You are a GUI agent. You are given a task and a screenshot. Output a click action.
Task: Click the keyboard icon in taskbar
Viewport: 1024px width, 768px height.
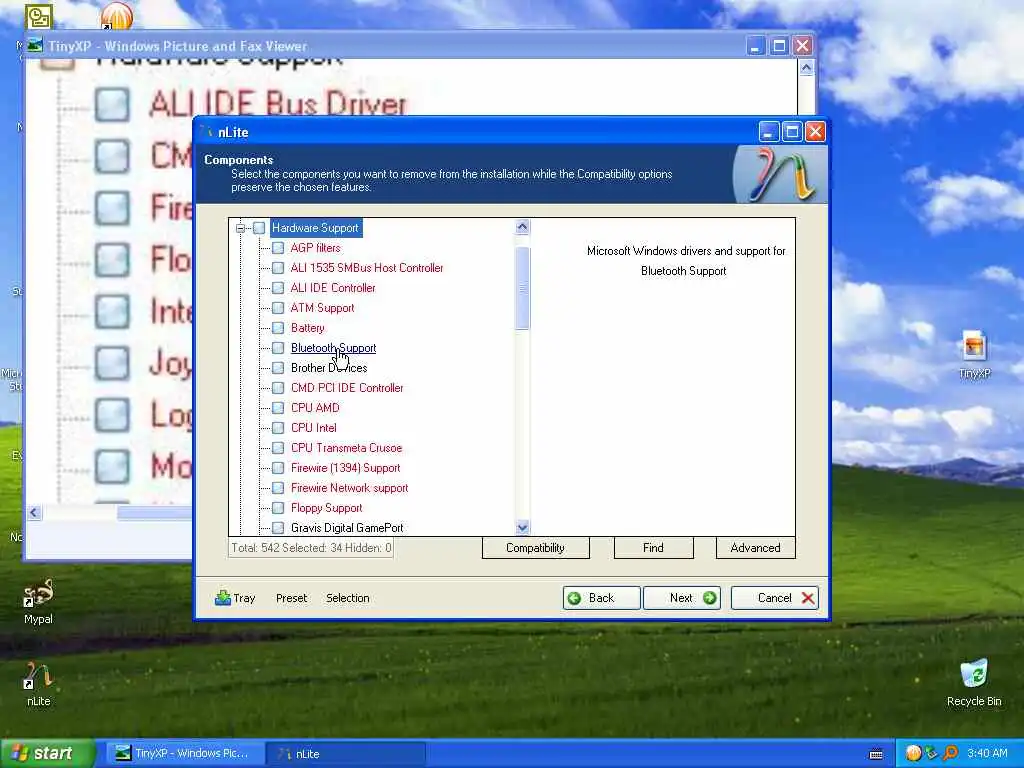click(x=876, y=754)
